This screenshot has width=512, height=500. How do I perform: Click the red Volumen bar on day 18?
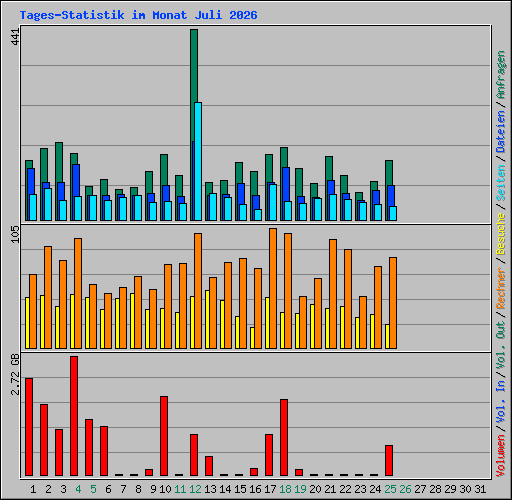point(284,438)
